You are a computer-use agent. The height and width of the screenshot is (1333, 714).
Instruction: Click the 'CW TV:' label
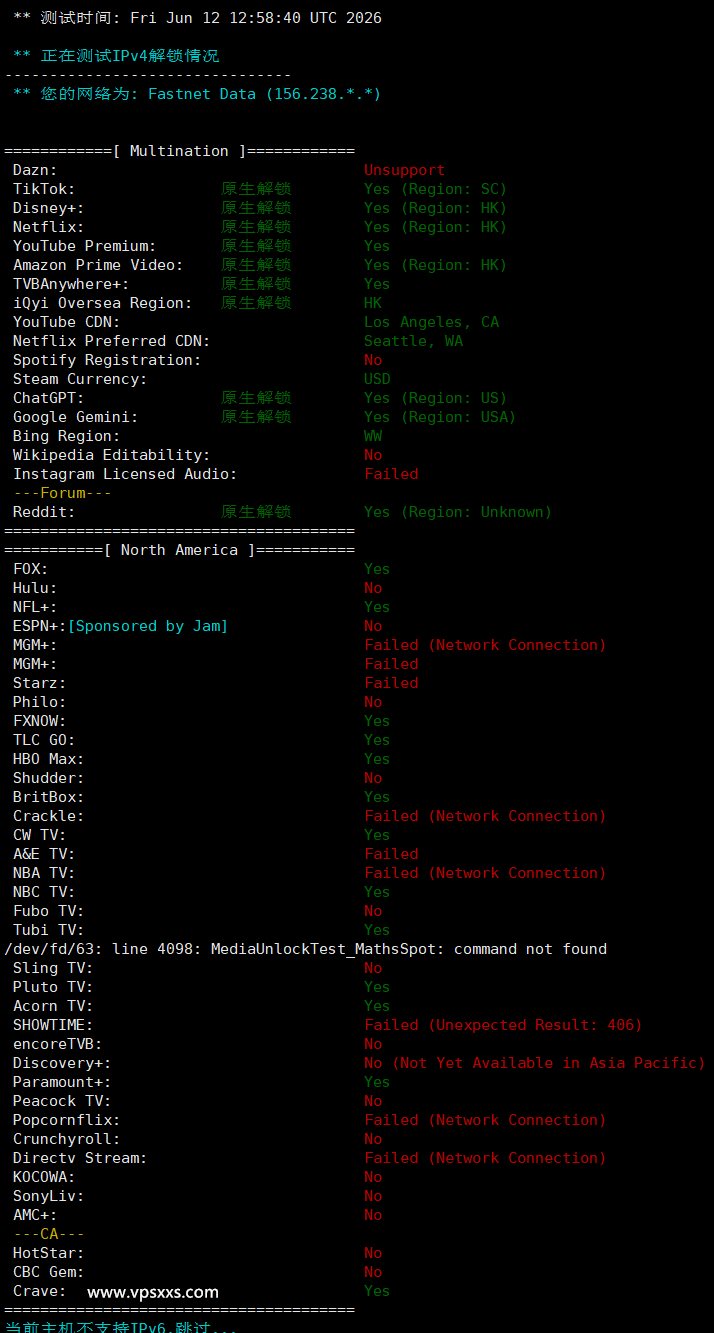pos(39,835)
